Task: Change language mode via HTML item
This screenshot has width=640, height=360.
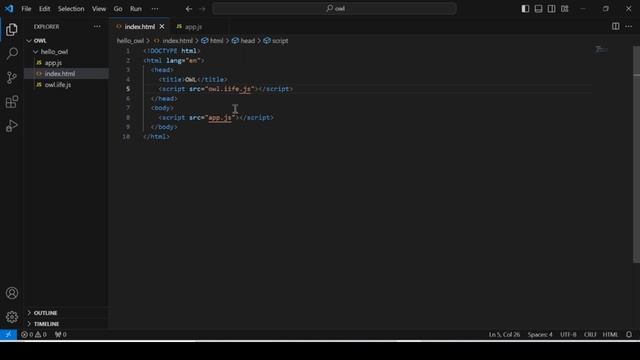Action: point(610,335)
